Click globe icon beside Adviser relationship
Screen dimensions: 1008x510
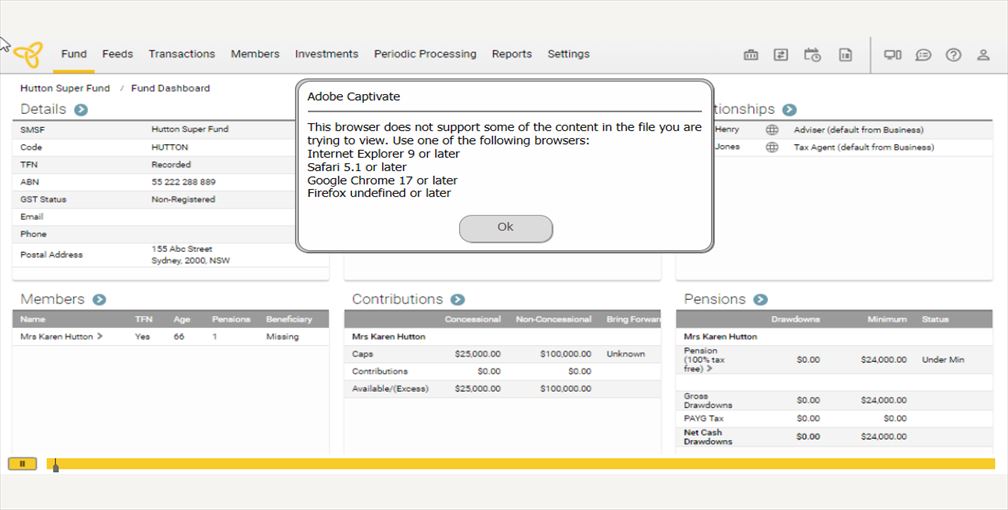tap(772, 129)
